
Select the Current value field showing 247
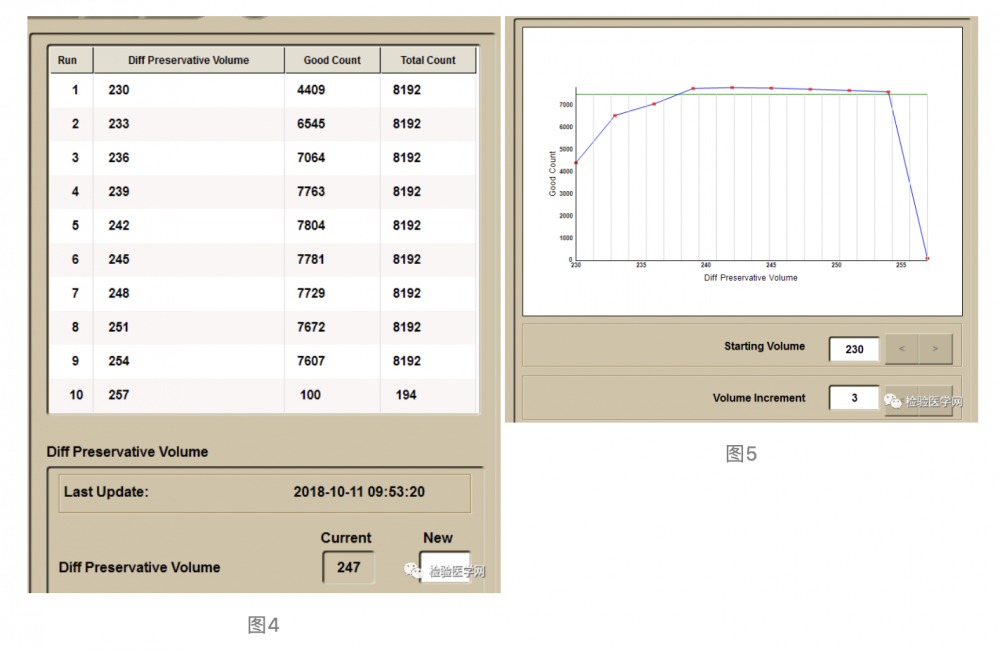tap(348, 567)
